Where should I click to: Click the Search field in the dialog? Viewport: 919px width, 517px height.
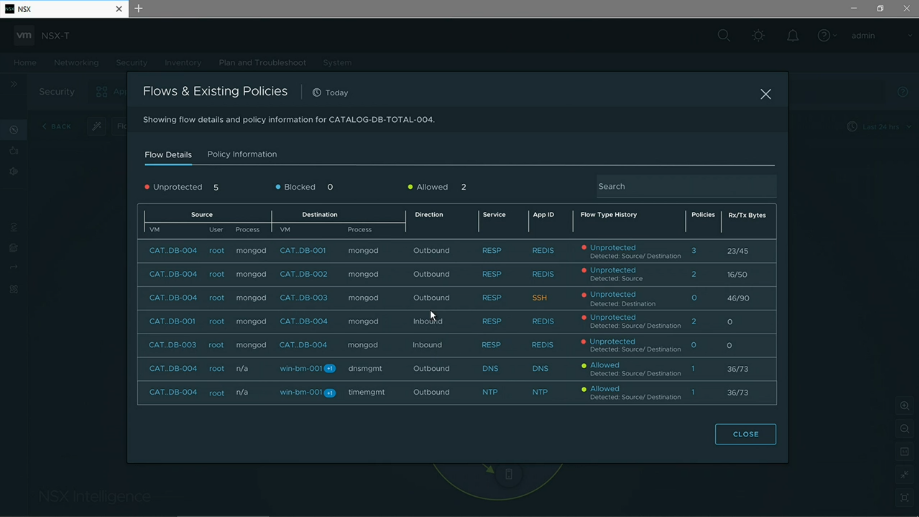click(x=686, y=186)
